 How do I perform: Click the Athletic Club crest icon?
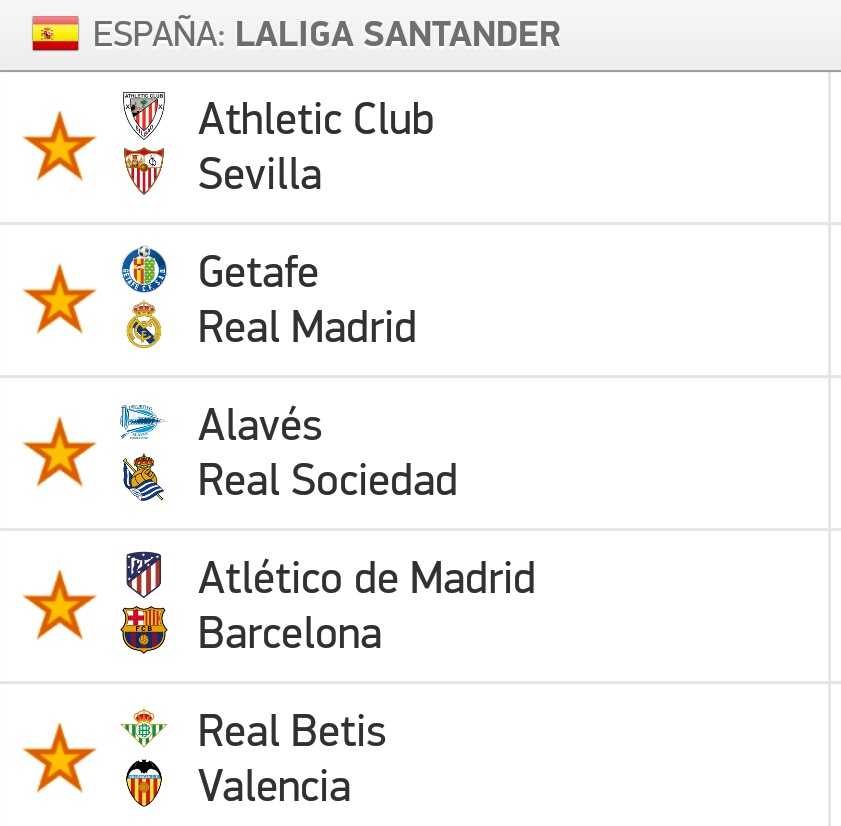click(x=143, y=116)
